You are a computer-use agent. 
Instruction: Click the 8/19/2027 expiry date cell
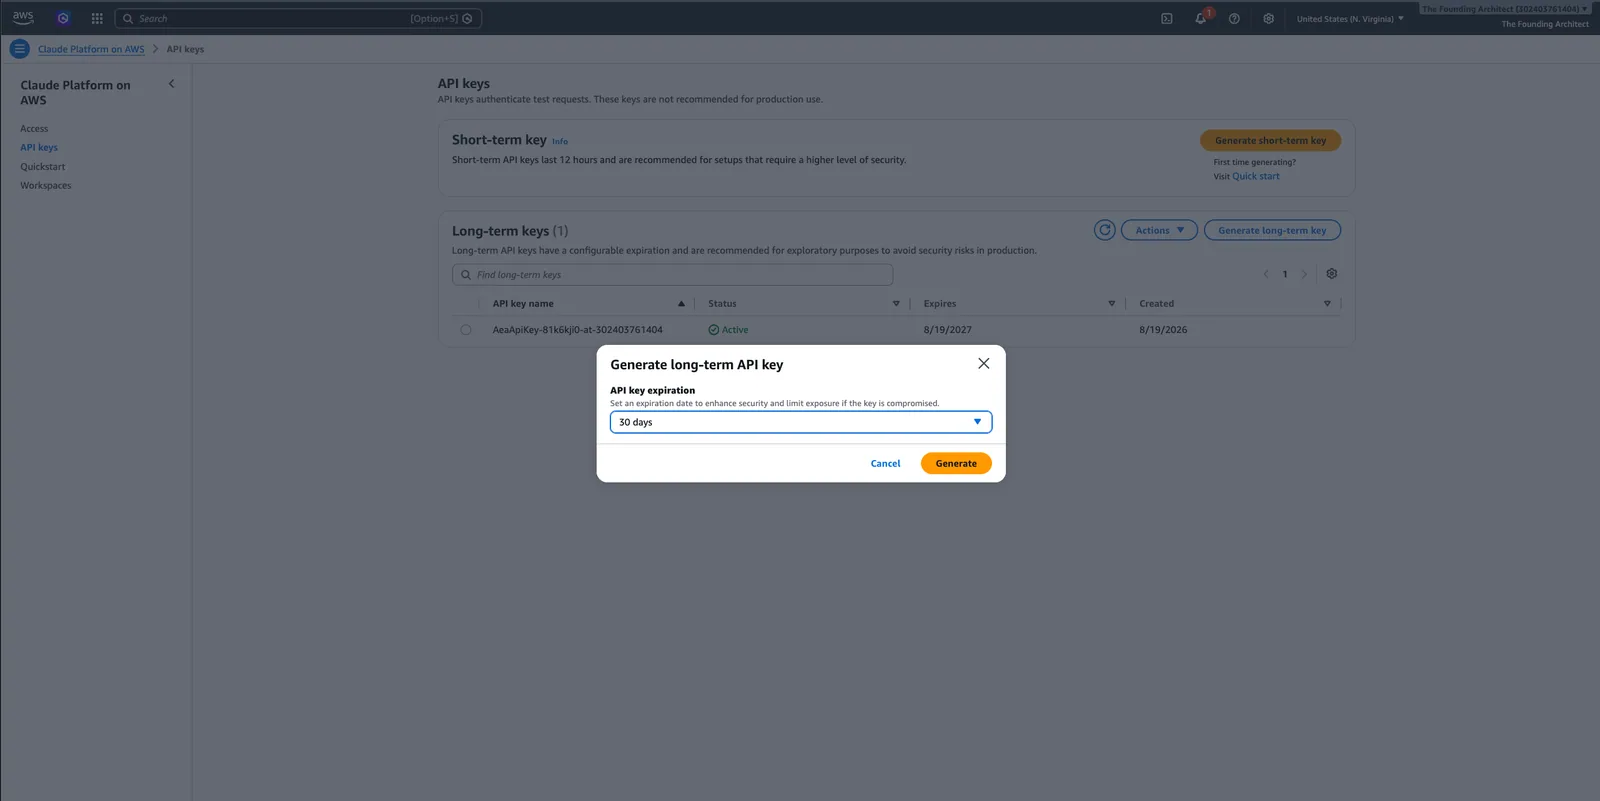tap(948, 330)
